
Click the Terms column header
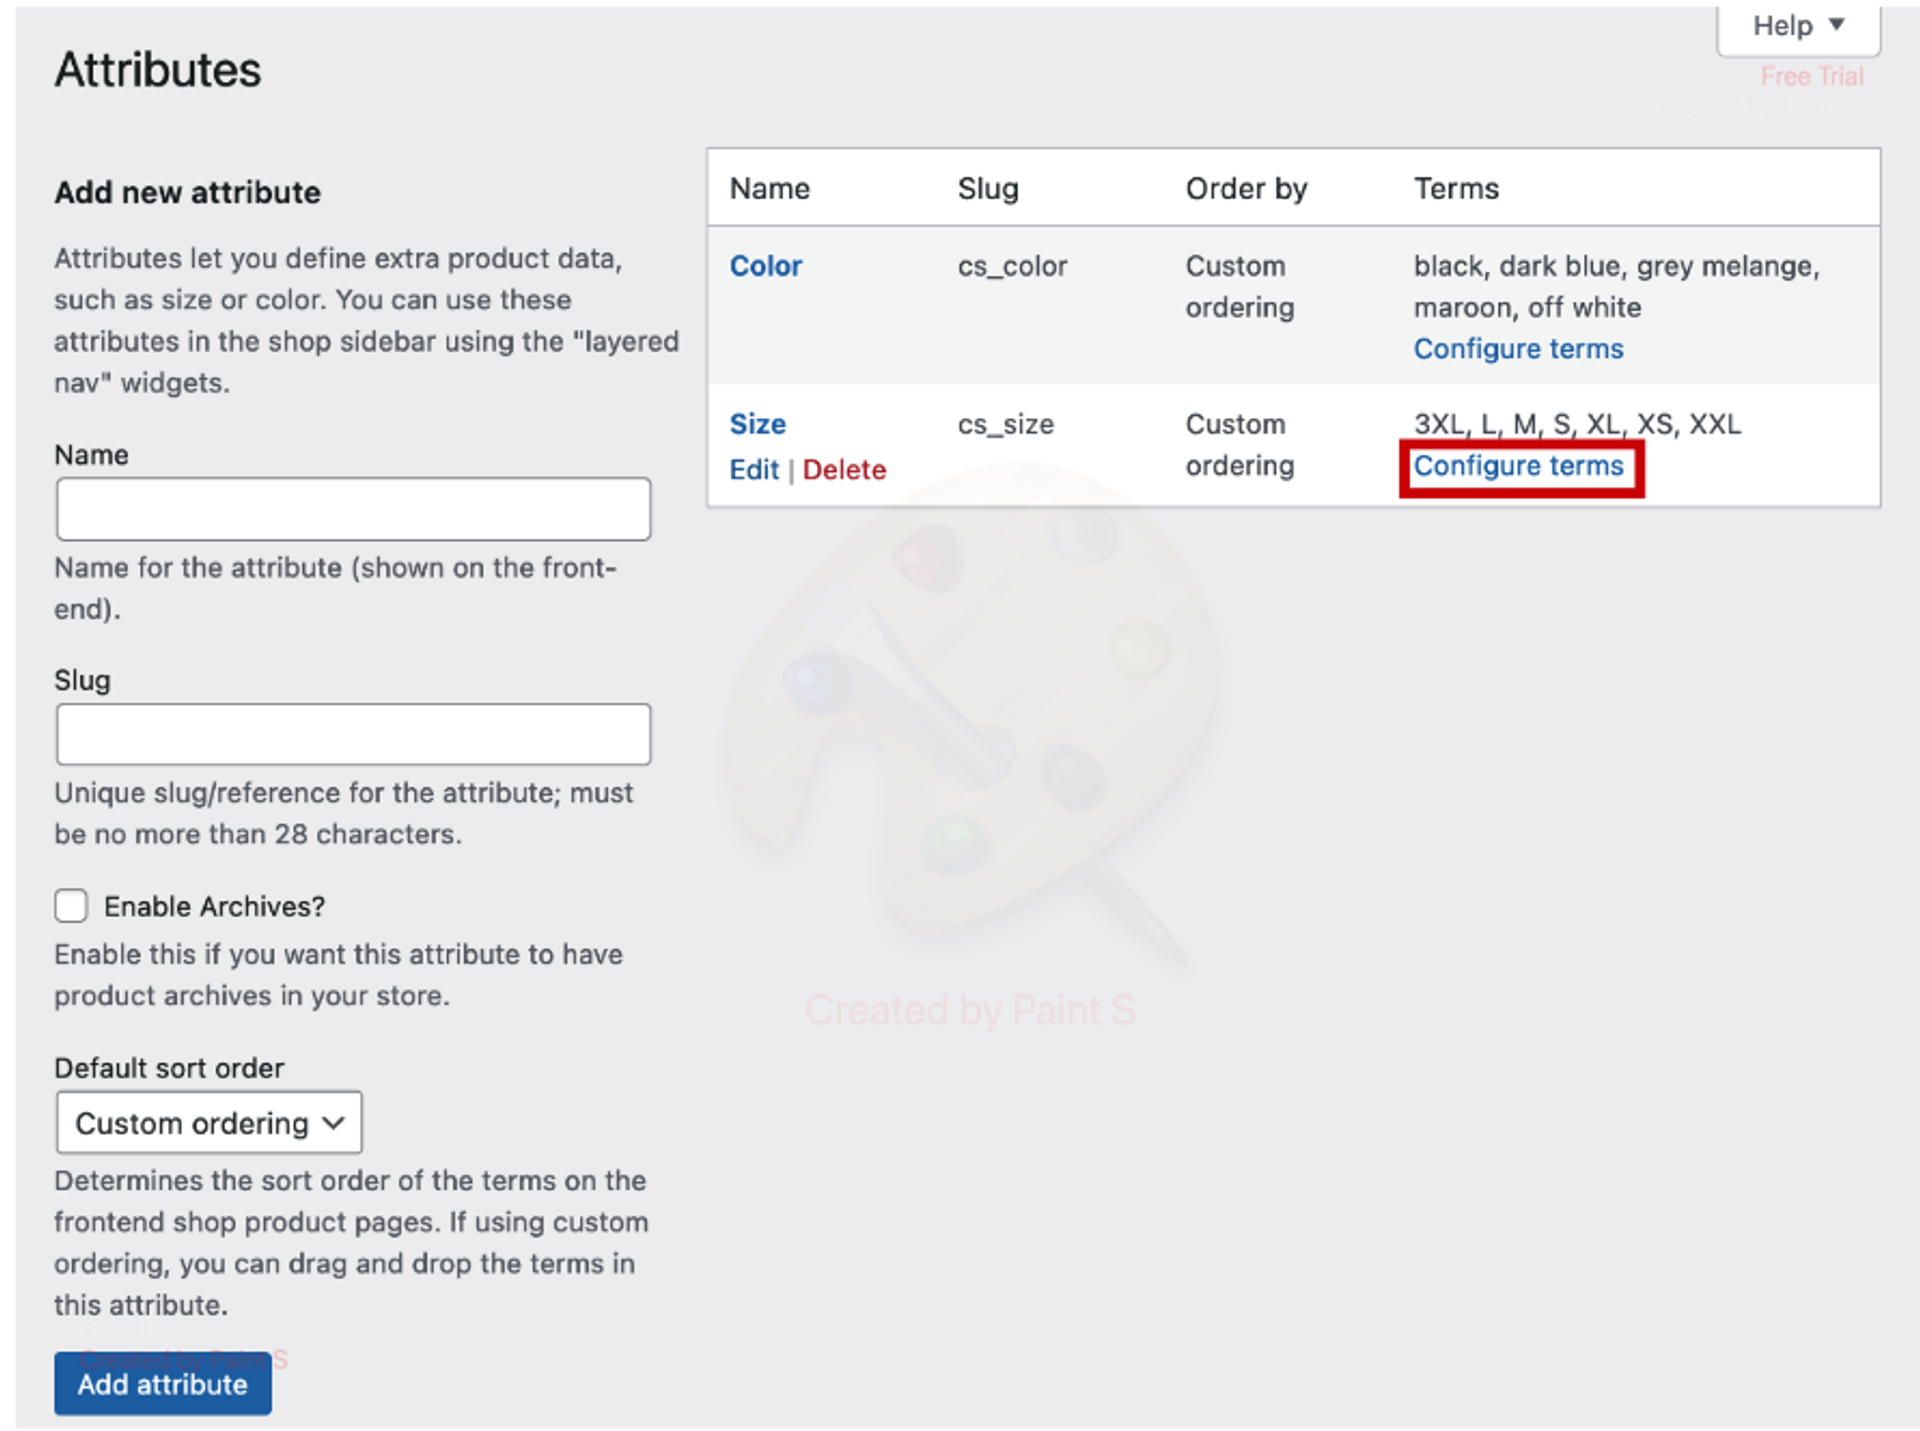click(1455, 189)
